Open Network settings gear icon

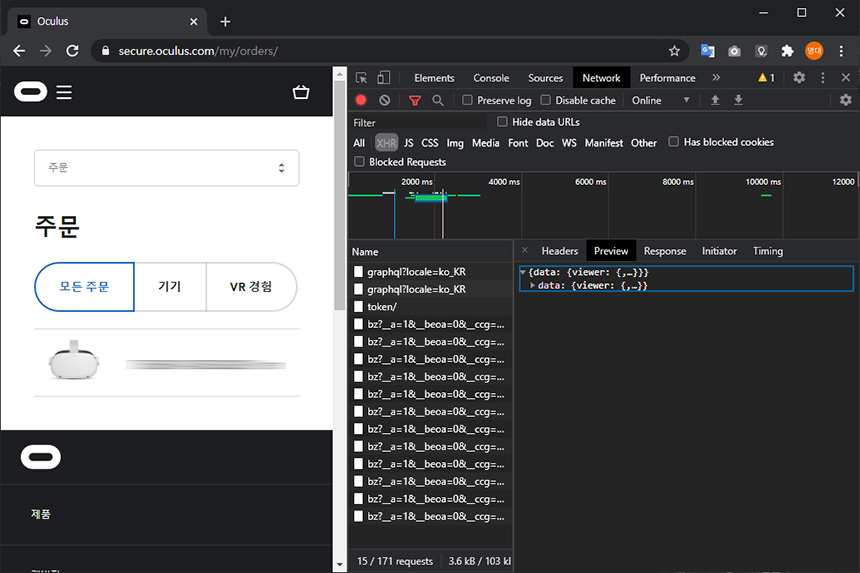[846, 100]
